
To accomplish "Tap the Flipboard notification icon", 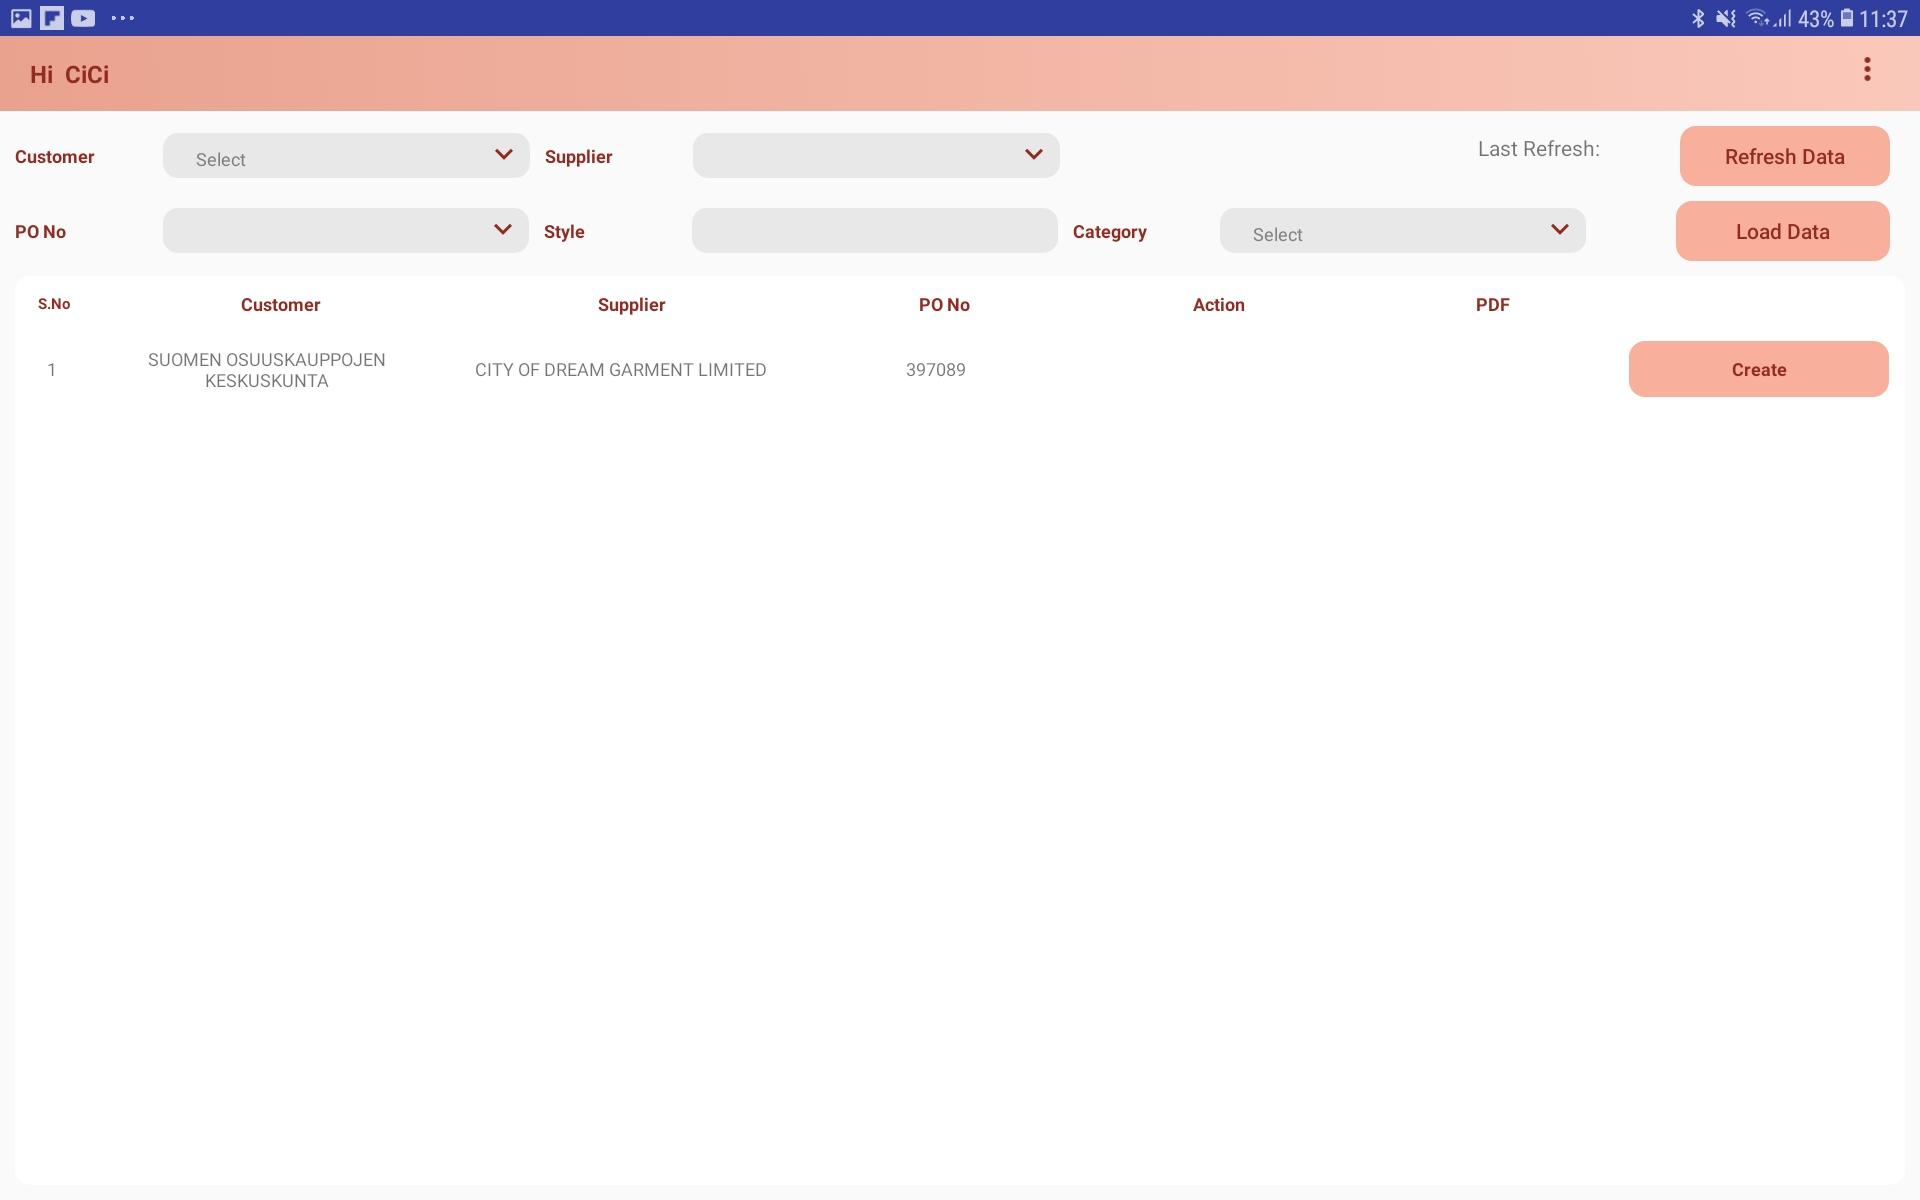I will click(52, 18).
